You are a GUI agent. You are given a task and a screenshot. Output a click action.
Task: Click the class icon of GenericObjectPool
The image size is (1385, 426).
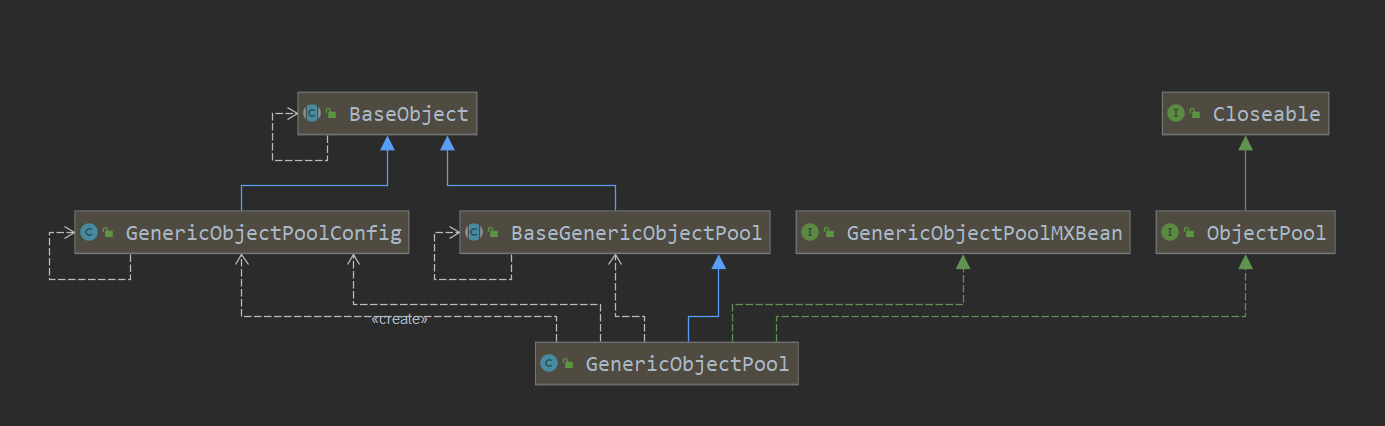548,364
